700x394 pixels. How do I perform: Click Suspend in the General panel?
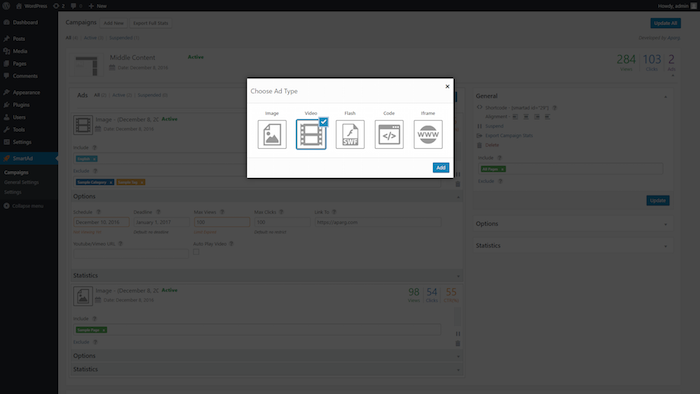pyautogui.click(x=494, y=126)
